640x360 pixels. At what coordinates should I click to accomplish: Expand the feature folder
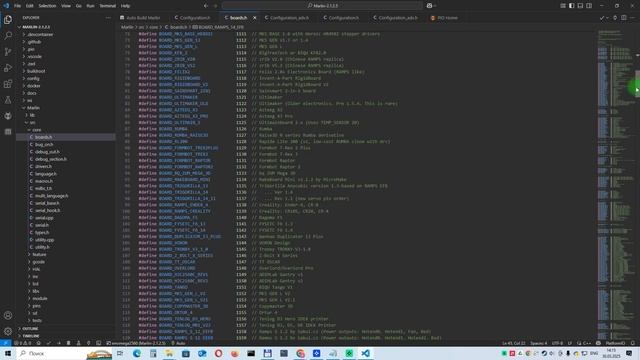39,255
